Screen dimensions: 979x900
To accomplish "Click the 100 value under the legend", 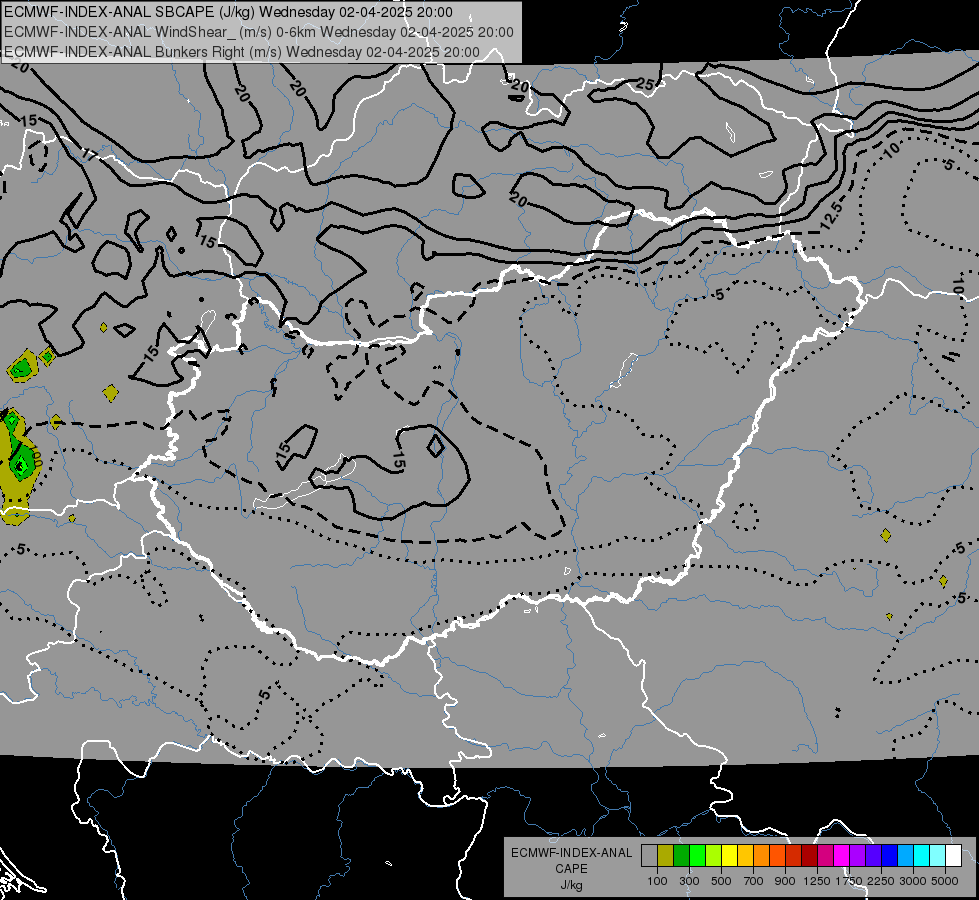I will pos(657,881).
